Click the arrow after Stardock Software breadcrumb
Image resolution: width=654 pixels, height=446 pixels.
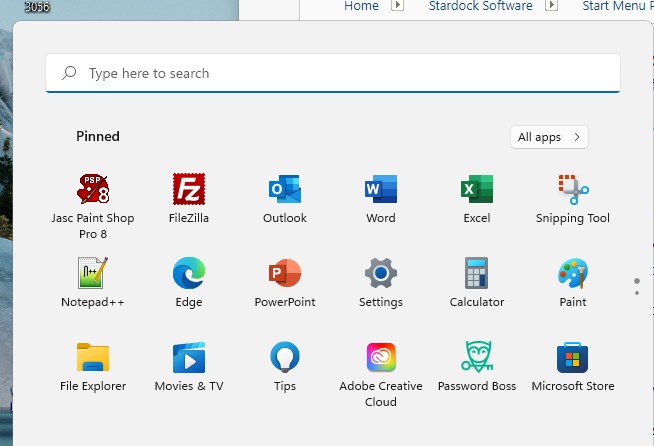pos(552,5)
